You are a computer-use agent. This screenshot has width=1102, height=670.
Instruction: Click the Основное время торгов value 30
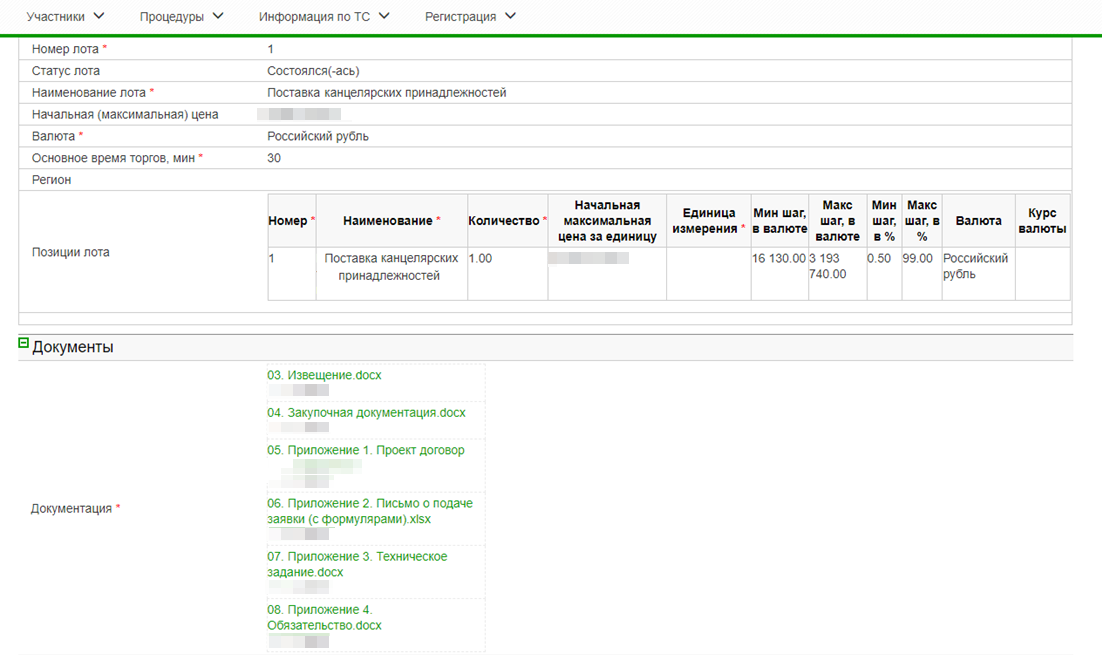pos(274,158)
